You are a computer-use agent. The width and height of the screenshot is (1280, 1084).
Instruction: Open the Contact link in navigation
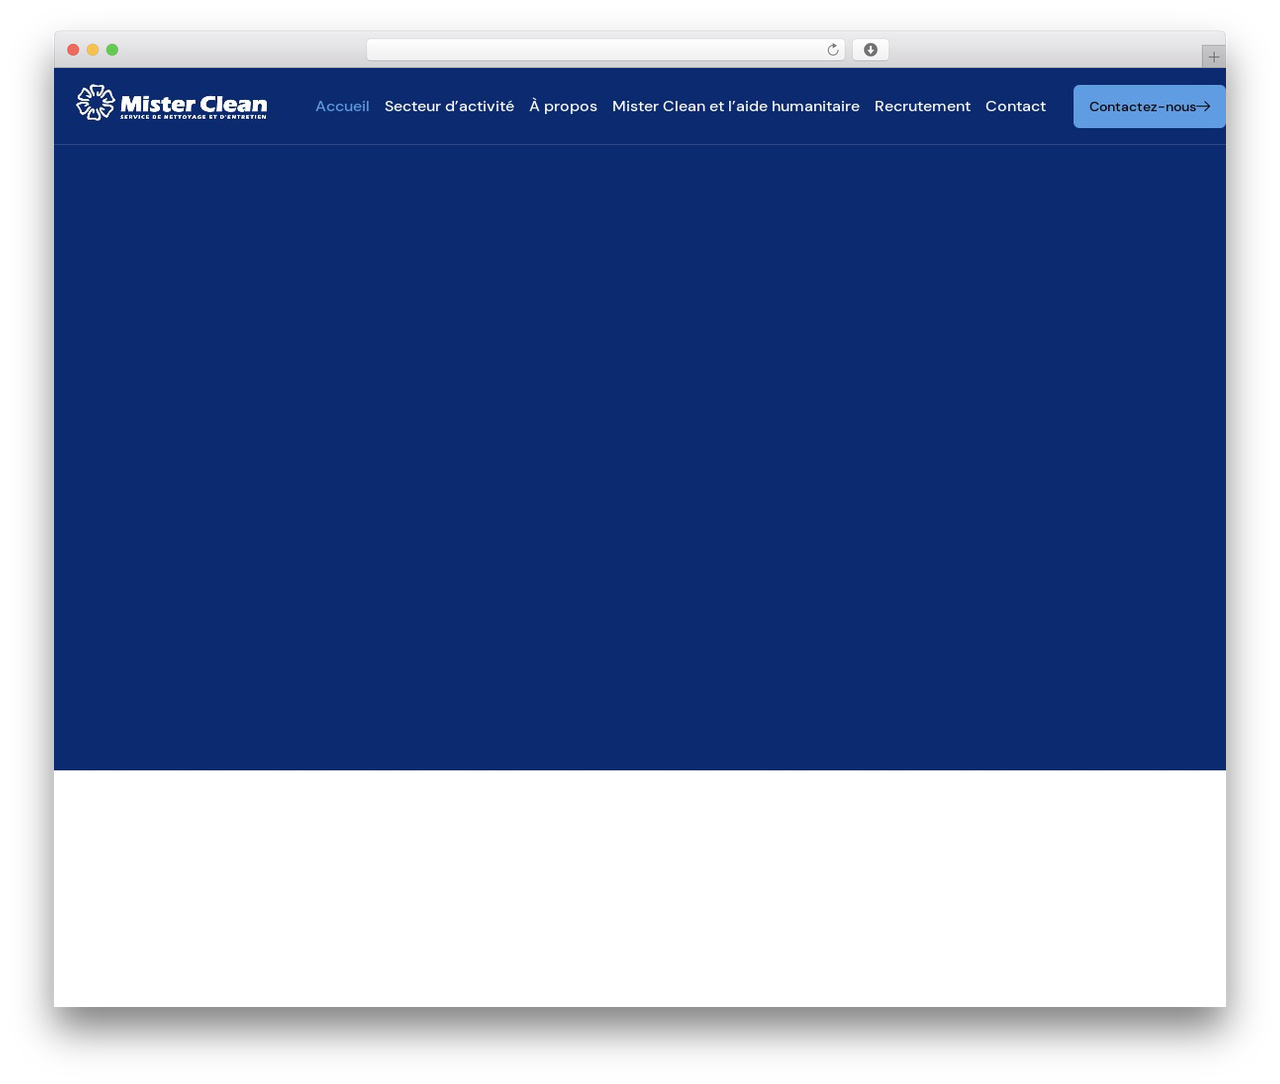(x=1015, y=106)
